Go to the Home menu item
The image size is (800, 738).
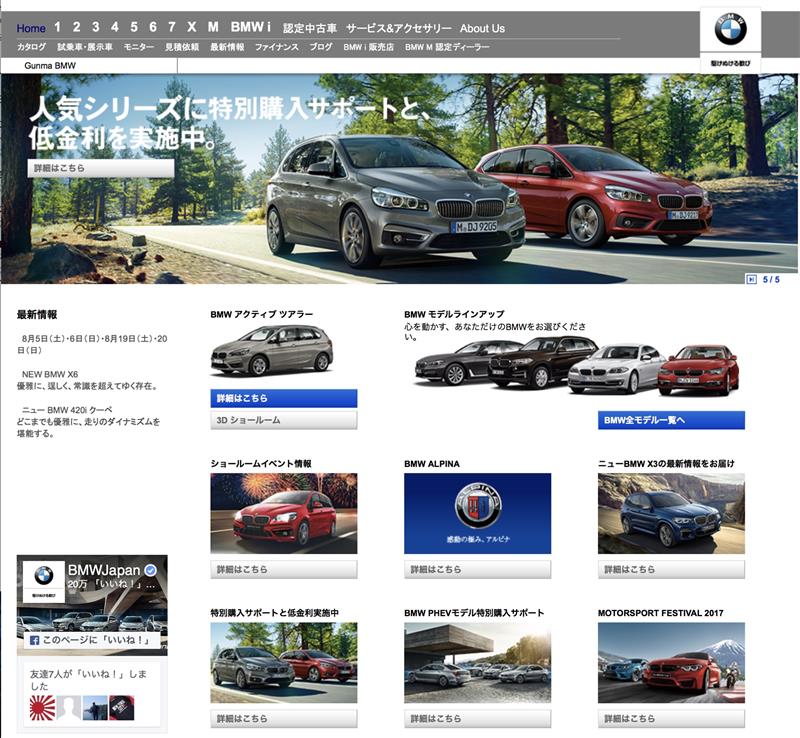(x=31, y=28)
